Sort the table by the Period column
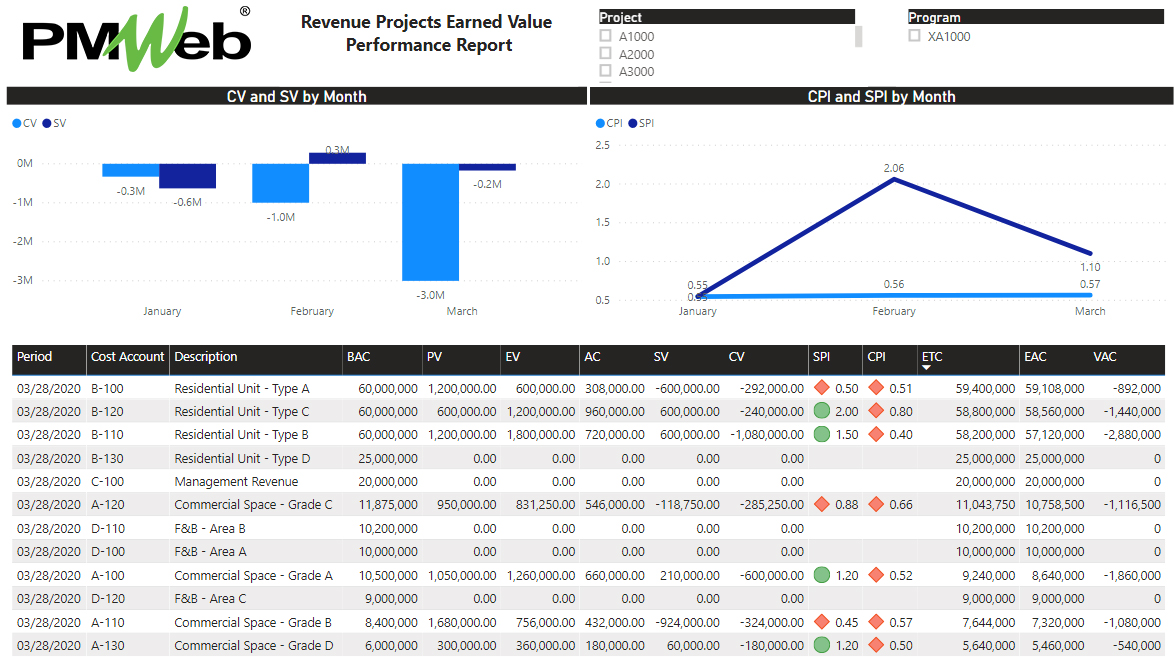This screenshot has height=662, width=1174. click(34, 357)
